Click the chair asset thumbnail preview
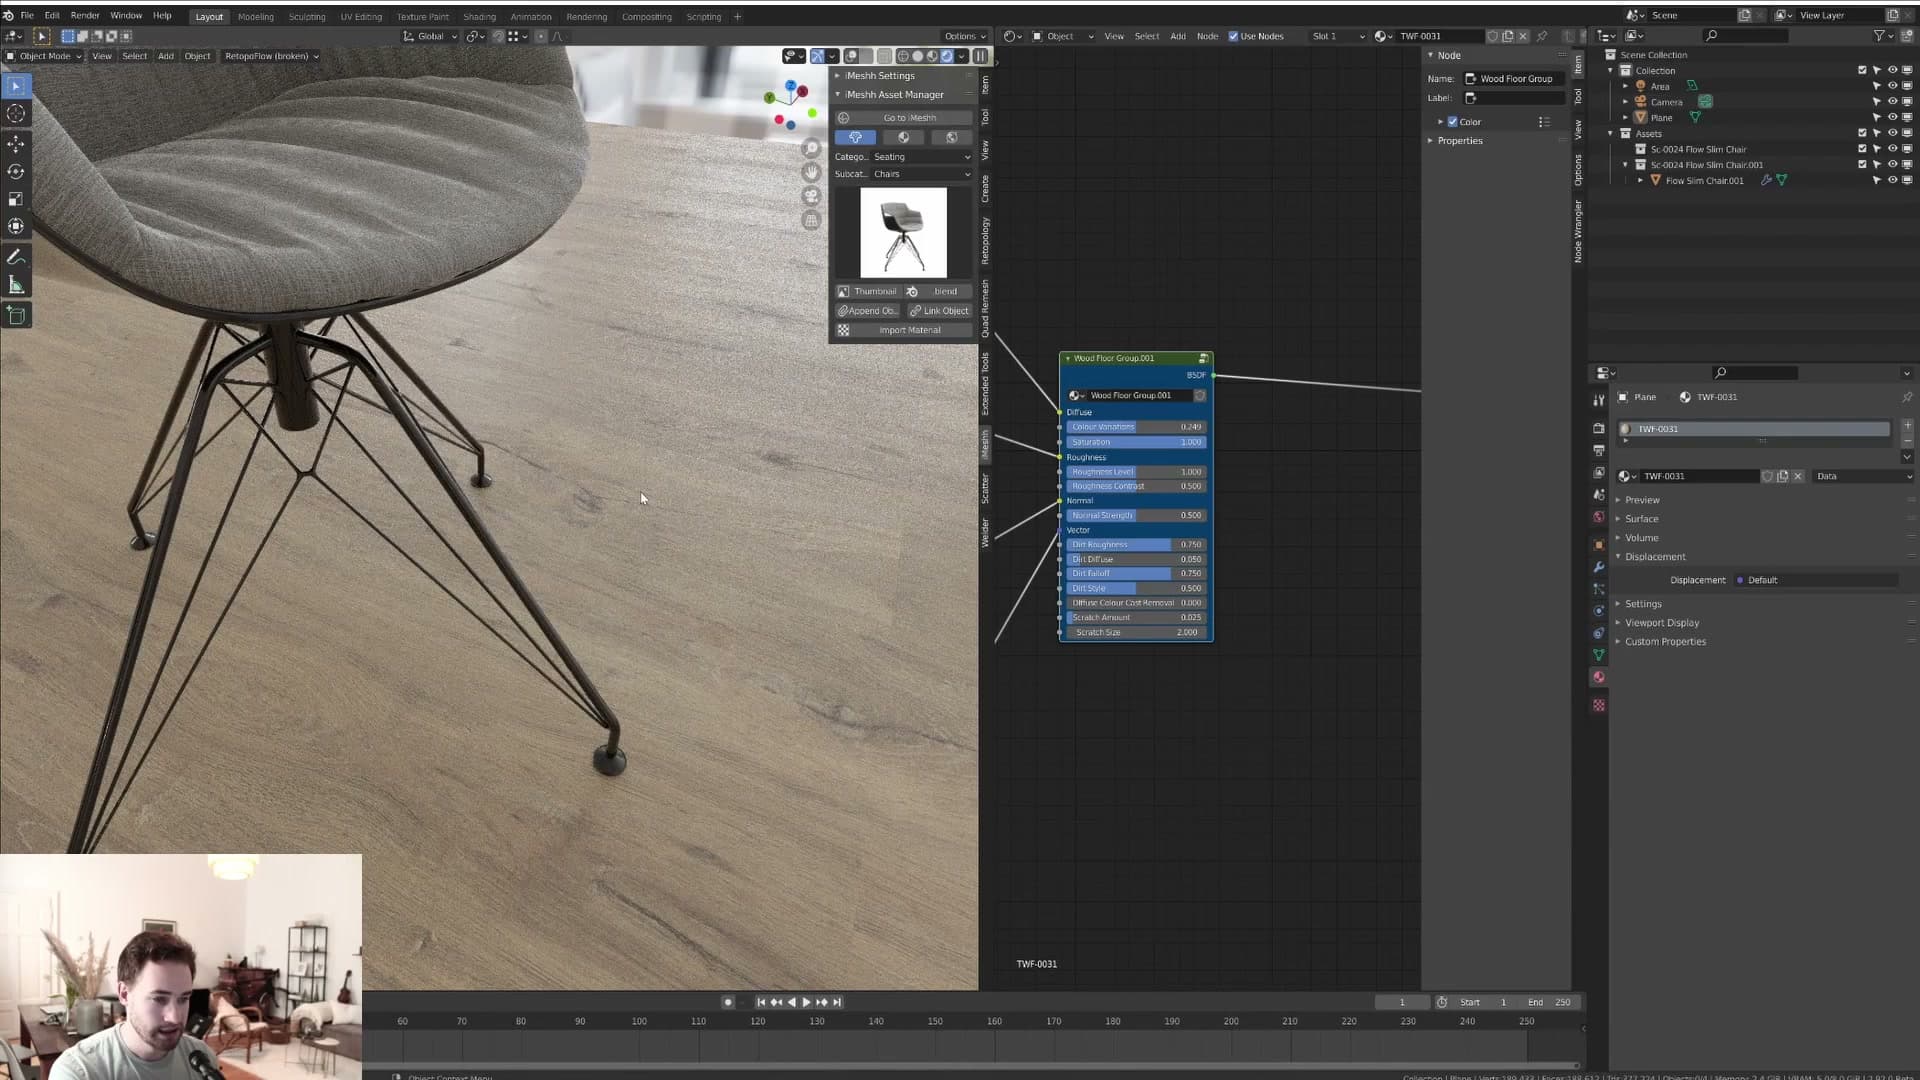 point(903,233)
